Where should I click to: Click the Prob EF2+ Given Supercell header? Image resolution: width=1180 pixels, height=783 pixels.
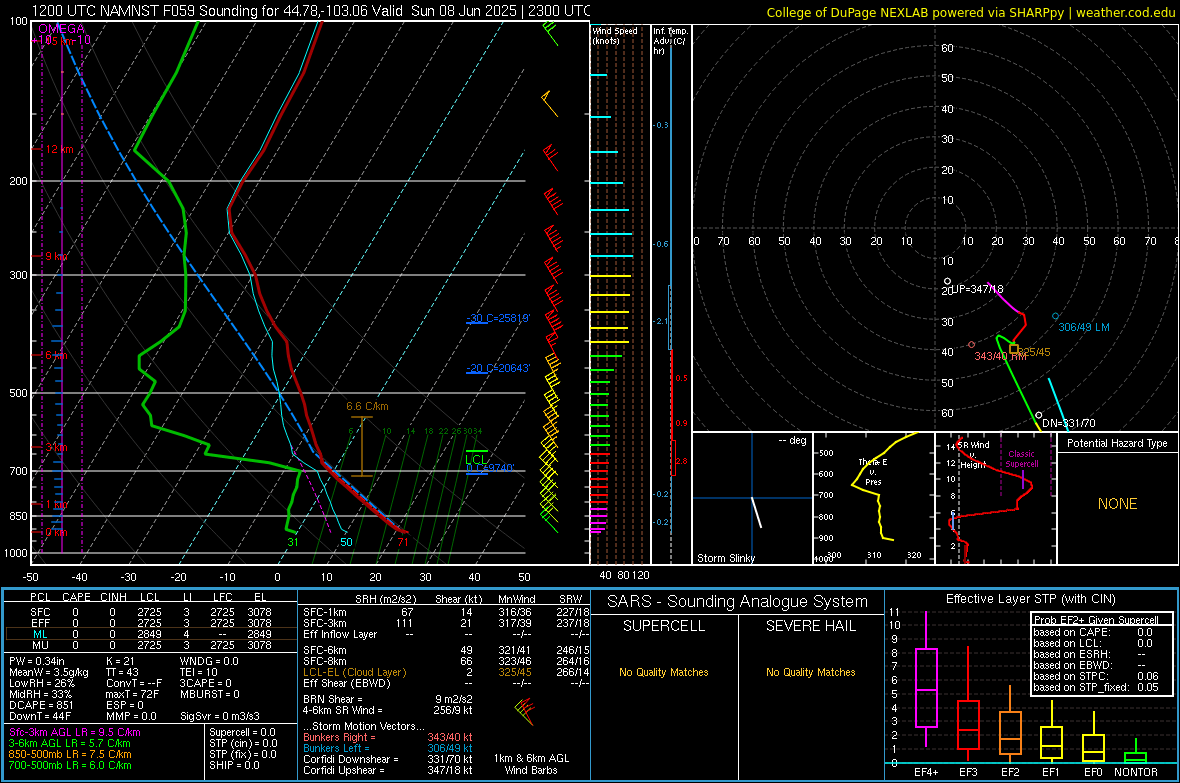point(1096,620)
